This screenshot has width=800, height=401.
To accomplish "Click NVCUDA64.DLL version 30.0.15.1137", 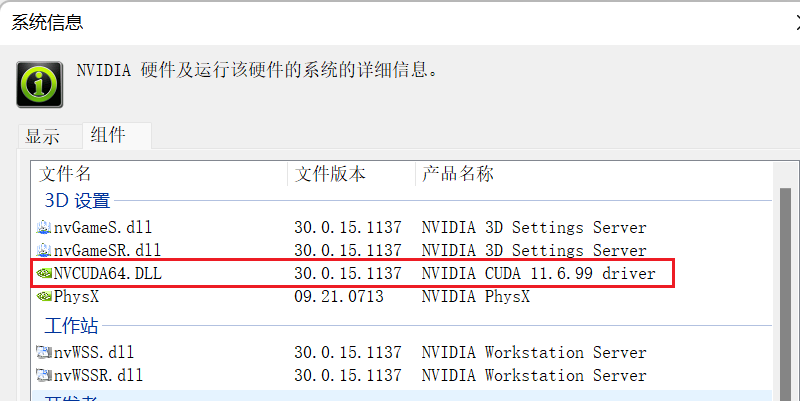I will [348, 273].
